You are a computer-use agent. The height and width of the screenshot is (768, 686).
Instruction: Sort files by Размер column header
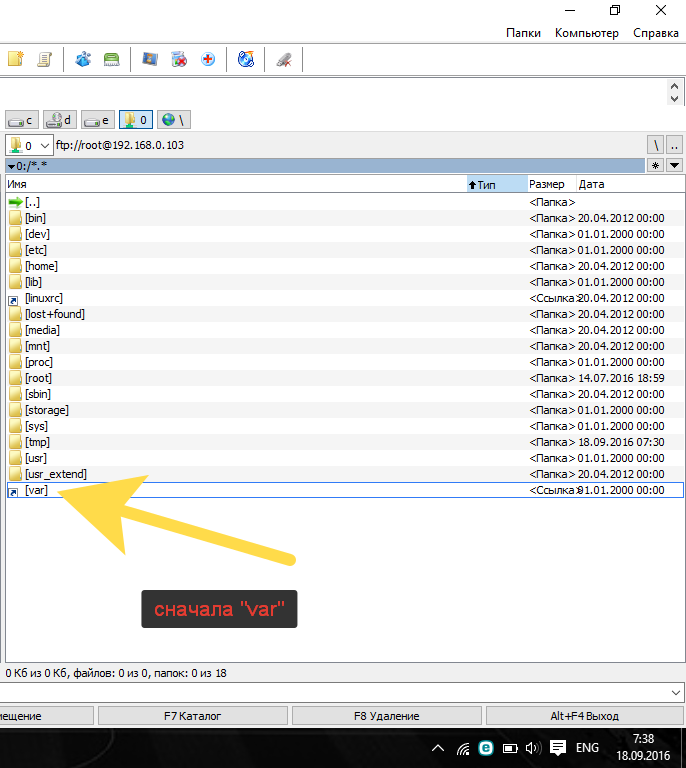(547, 184)
